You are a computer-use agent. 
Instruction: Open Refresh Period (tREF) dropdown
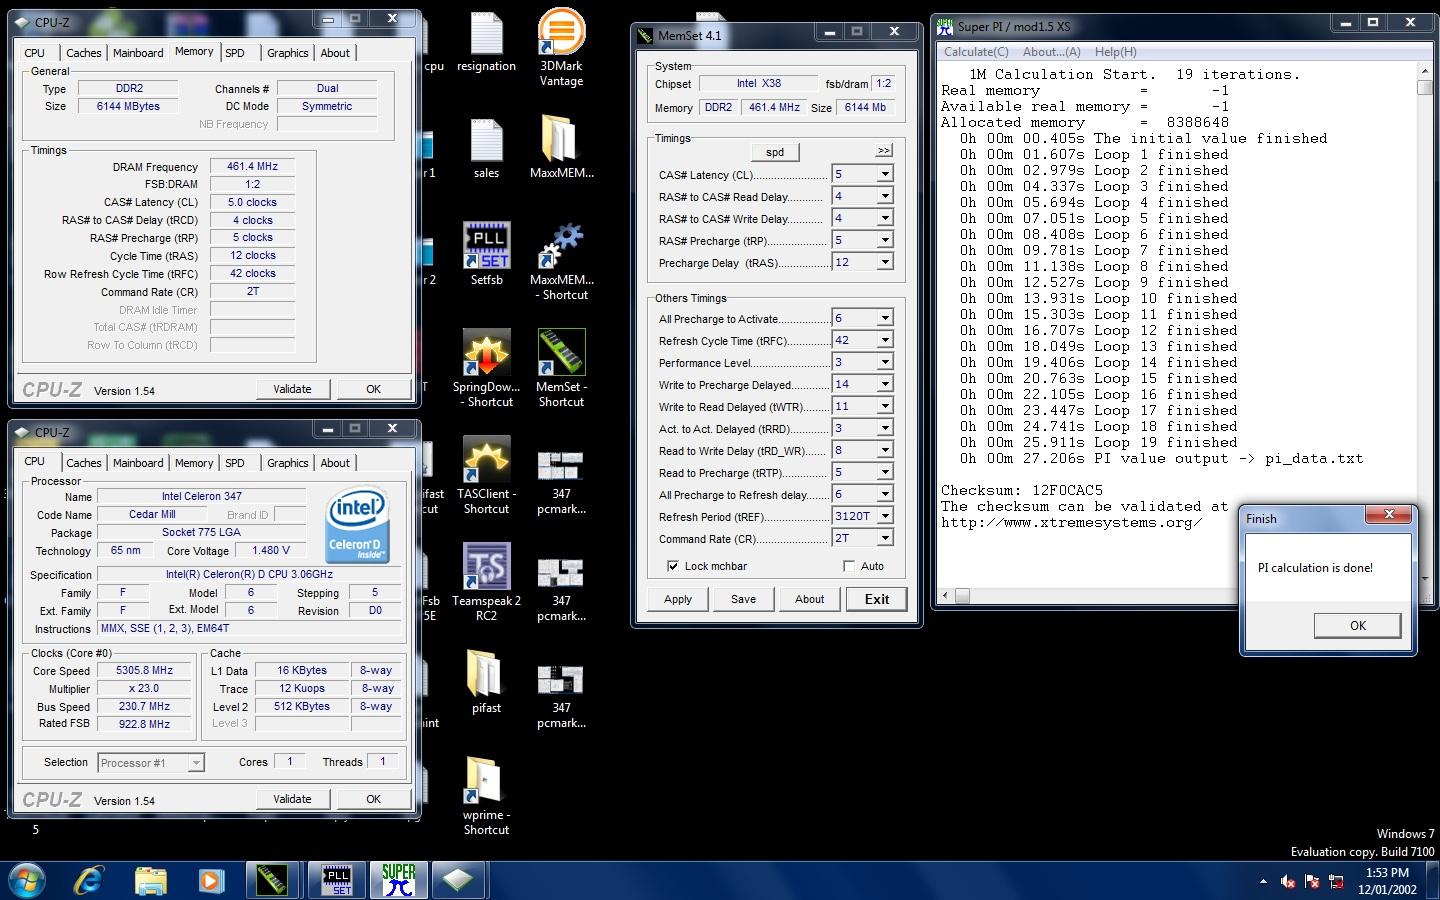point(885,516)
